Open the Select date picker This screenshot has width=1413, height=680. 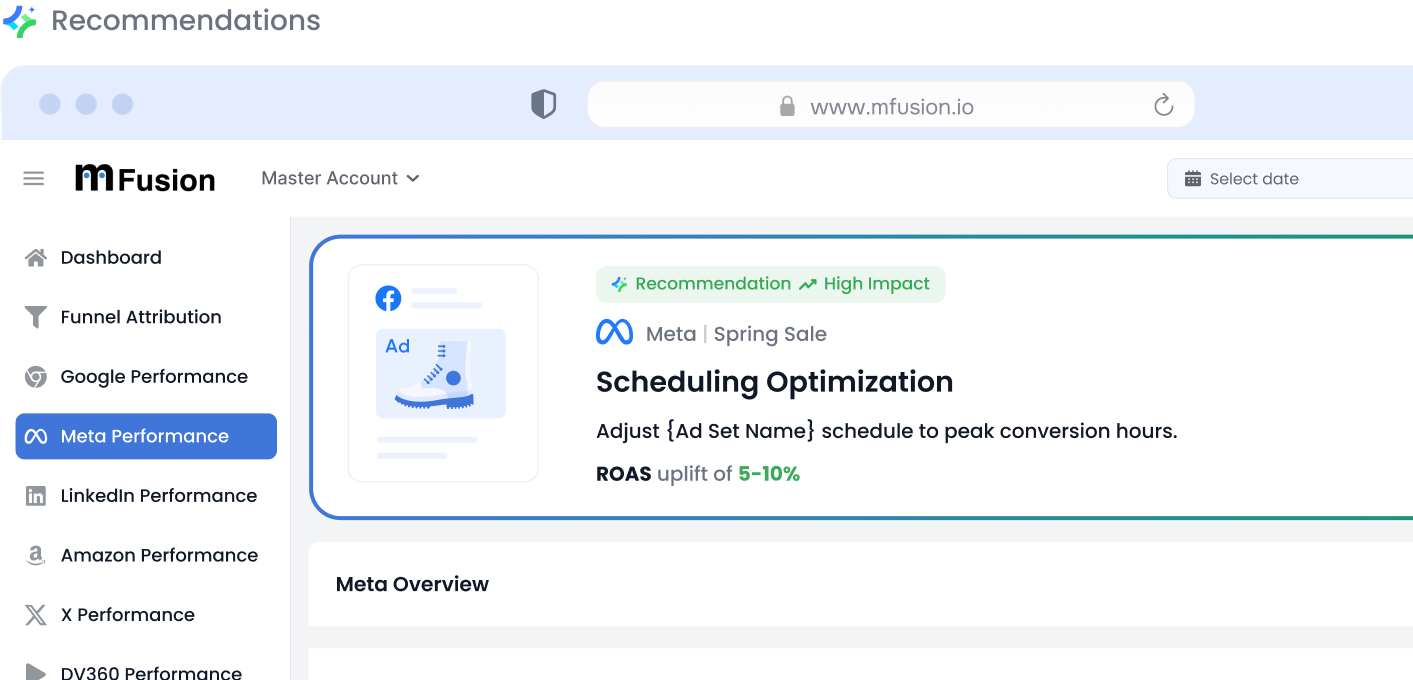(1290, 179)
